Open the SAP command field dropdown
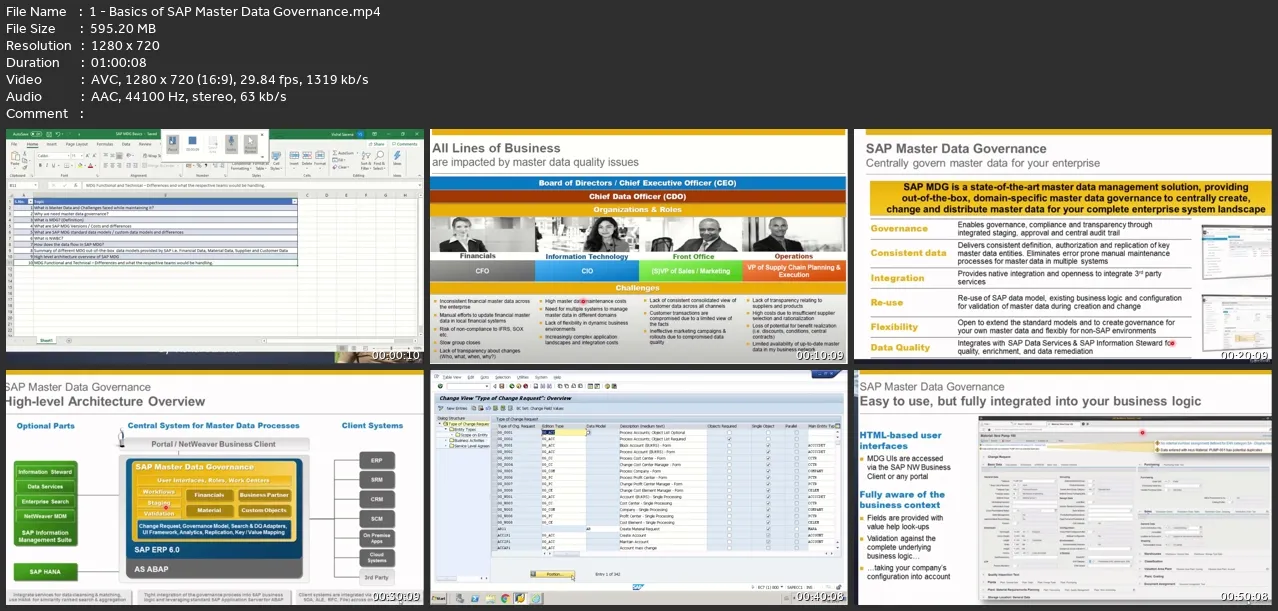 pos(487,386)
